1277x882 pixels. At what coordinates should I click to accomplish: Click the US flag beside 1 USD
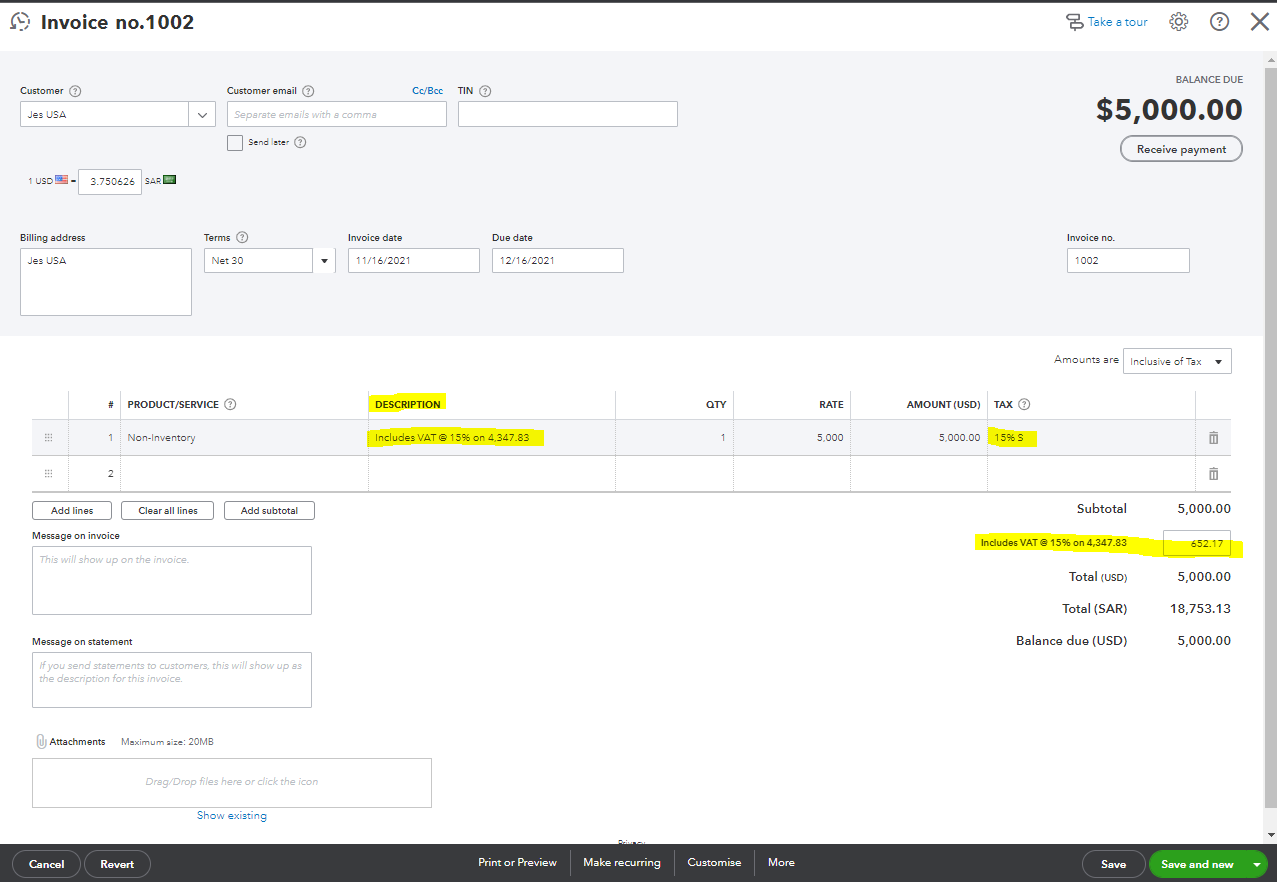coord(61,179)
